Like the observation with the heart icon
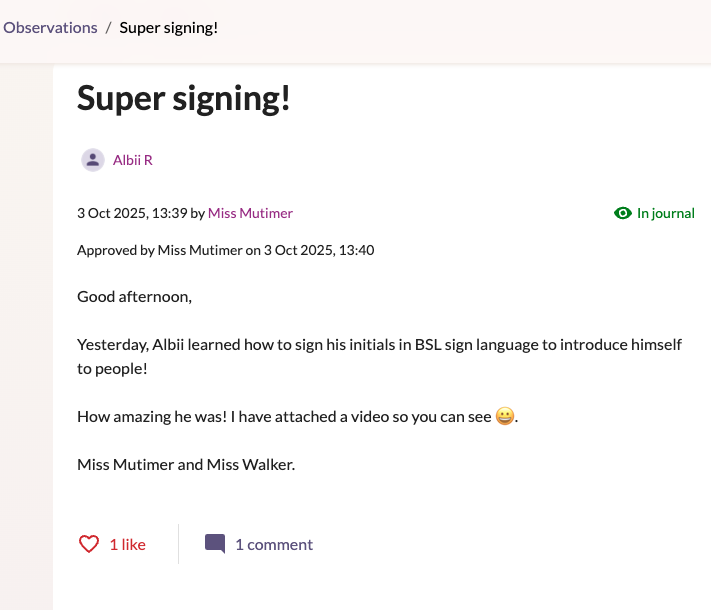This screenshot has width=711, height=610. pos(89,544)
